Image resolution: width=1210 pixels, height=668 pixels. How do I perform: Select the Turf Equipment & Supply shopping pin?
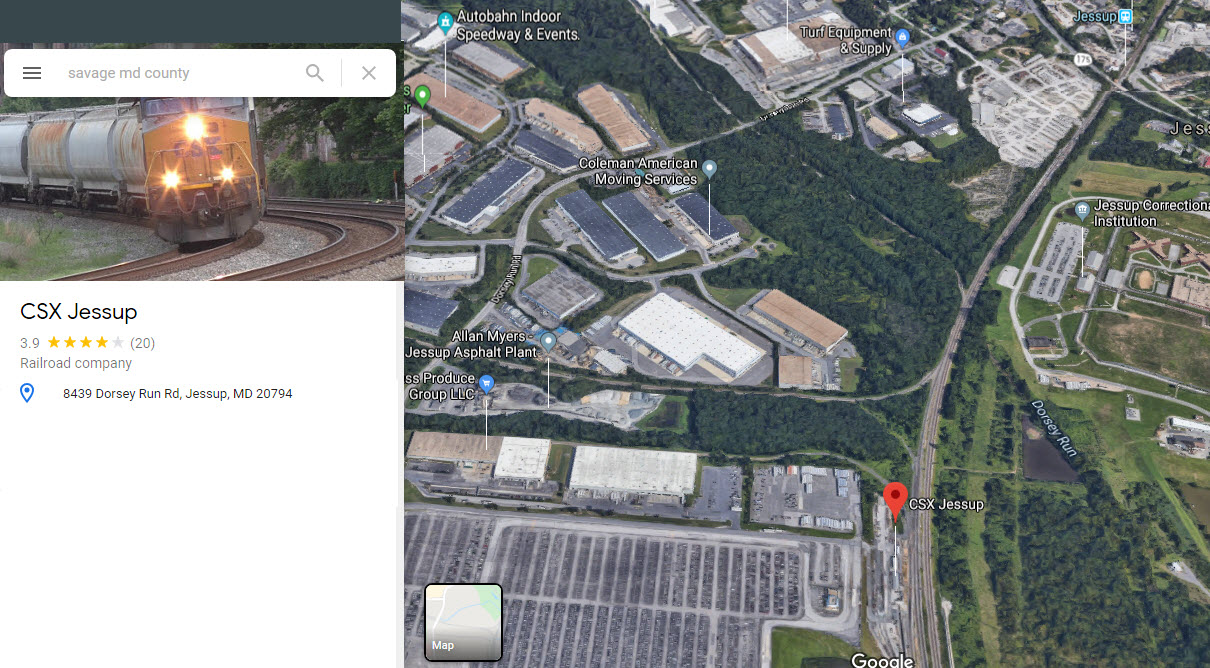click(903, 38)
